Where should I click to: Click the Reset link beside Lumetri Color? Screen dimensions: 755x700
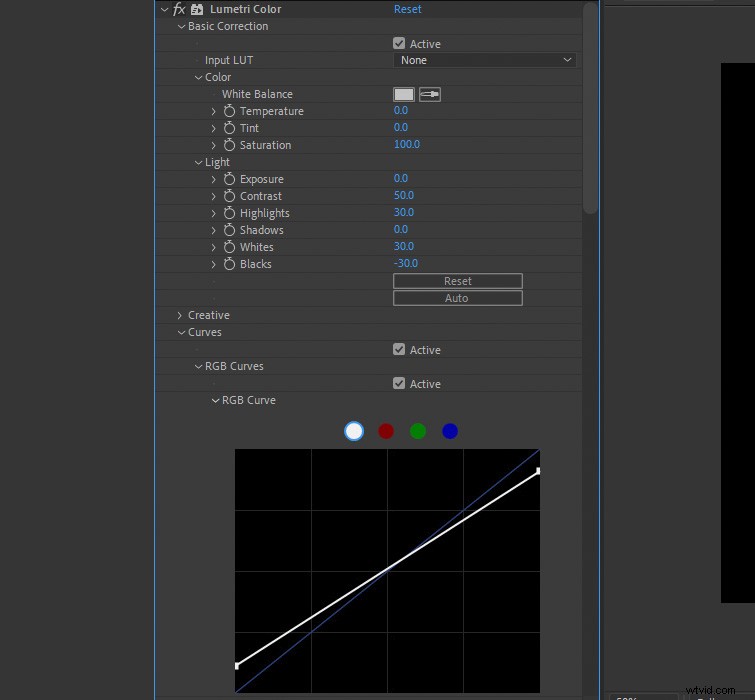(407, 9)
